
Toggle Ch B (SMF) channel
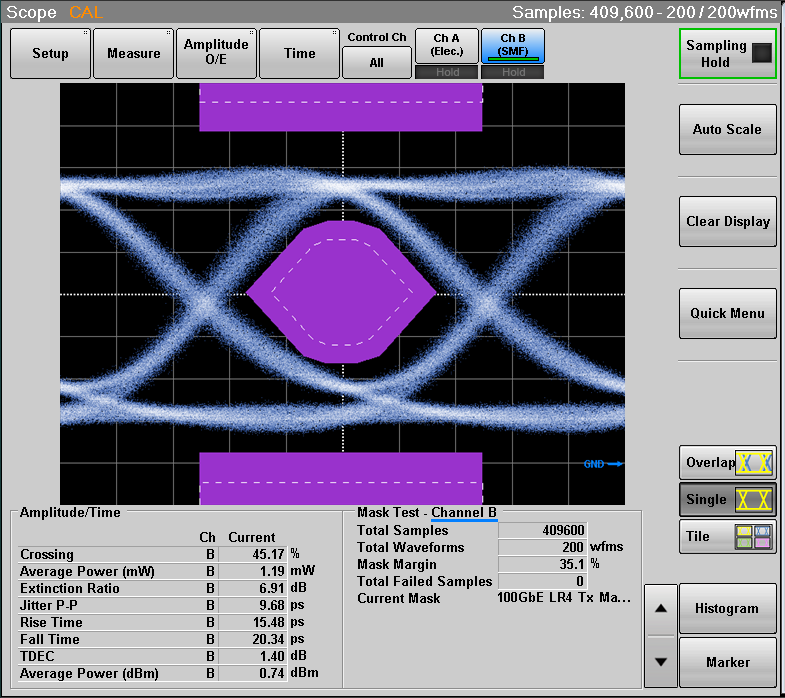click(x=513, y=45)
